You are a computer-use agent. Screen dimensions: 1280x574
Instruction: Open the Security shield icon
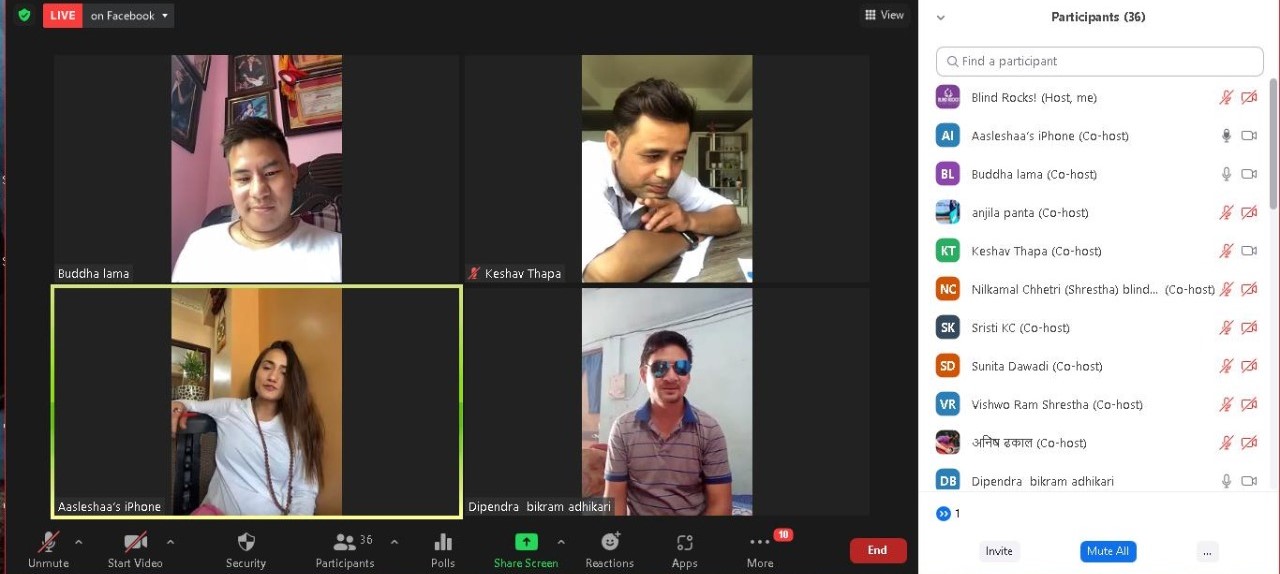point(246,542)
